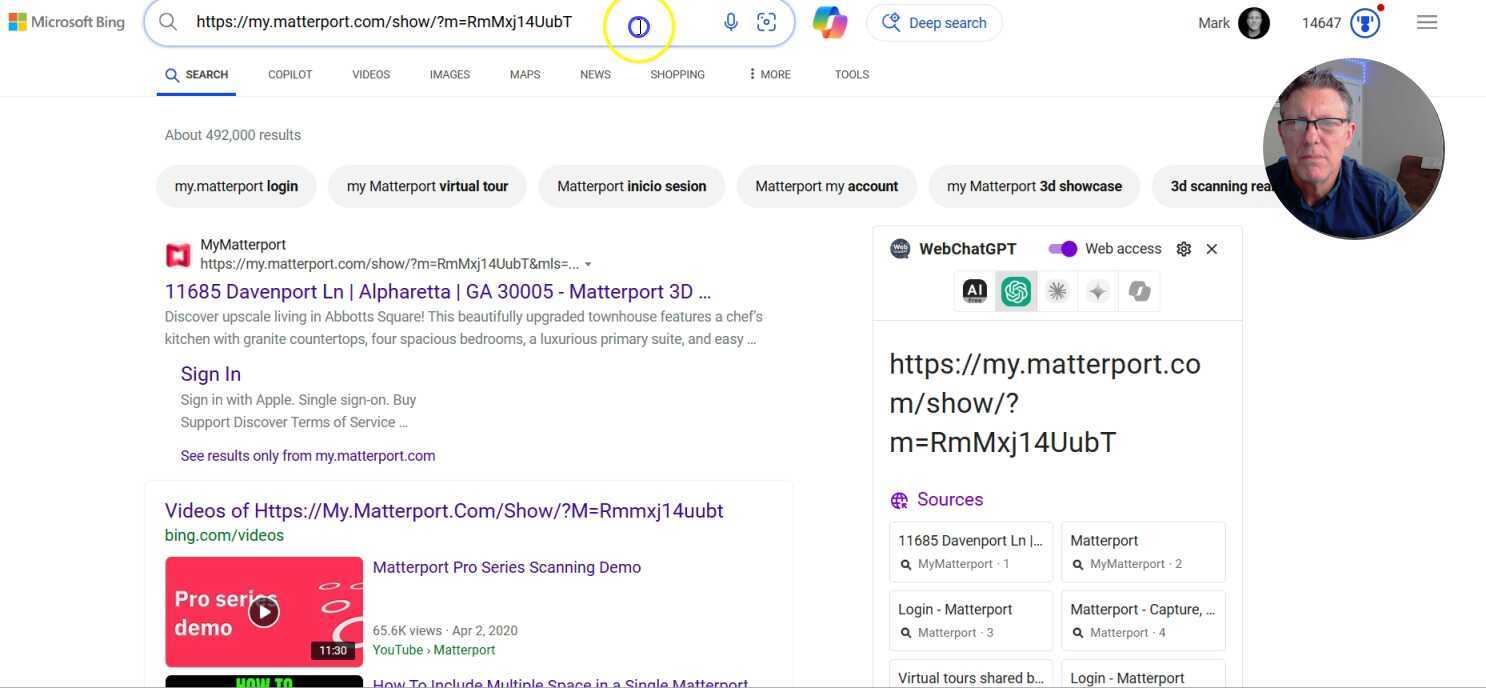
Task: Select the Gemini sparkle model icon
Action: tap(1098, 291)
